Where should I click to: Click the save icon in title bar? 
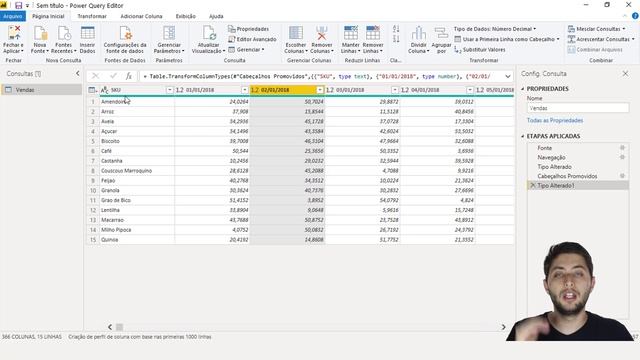click(18, 5)
